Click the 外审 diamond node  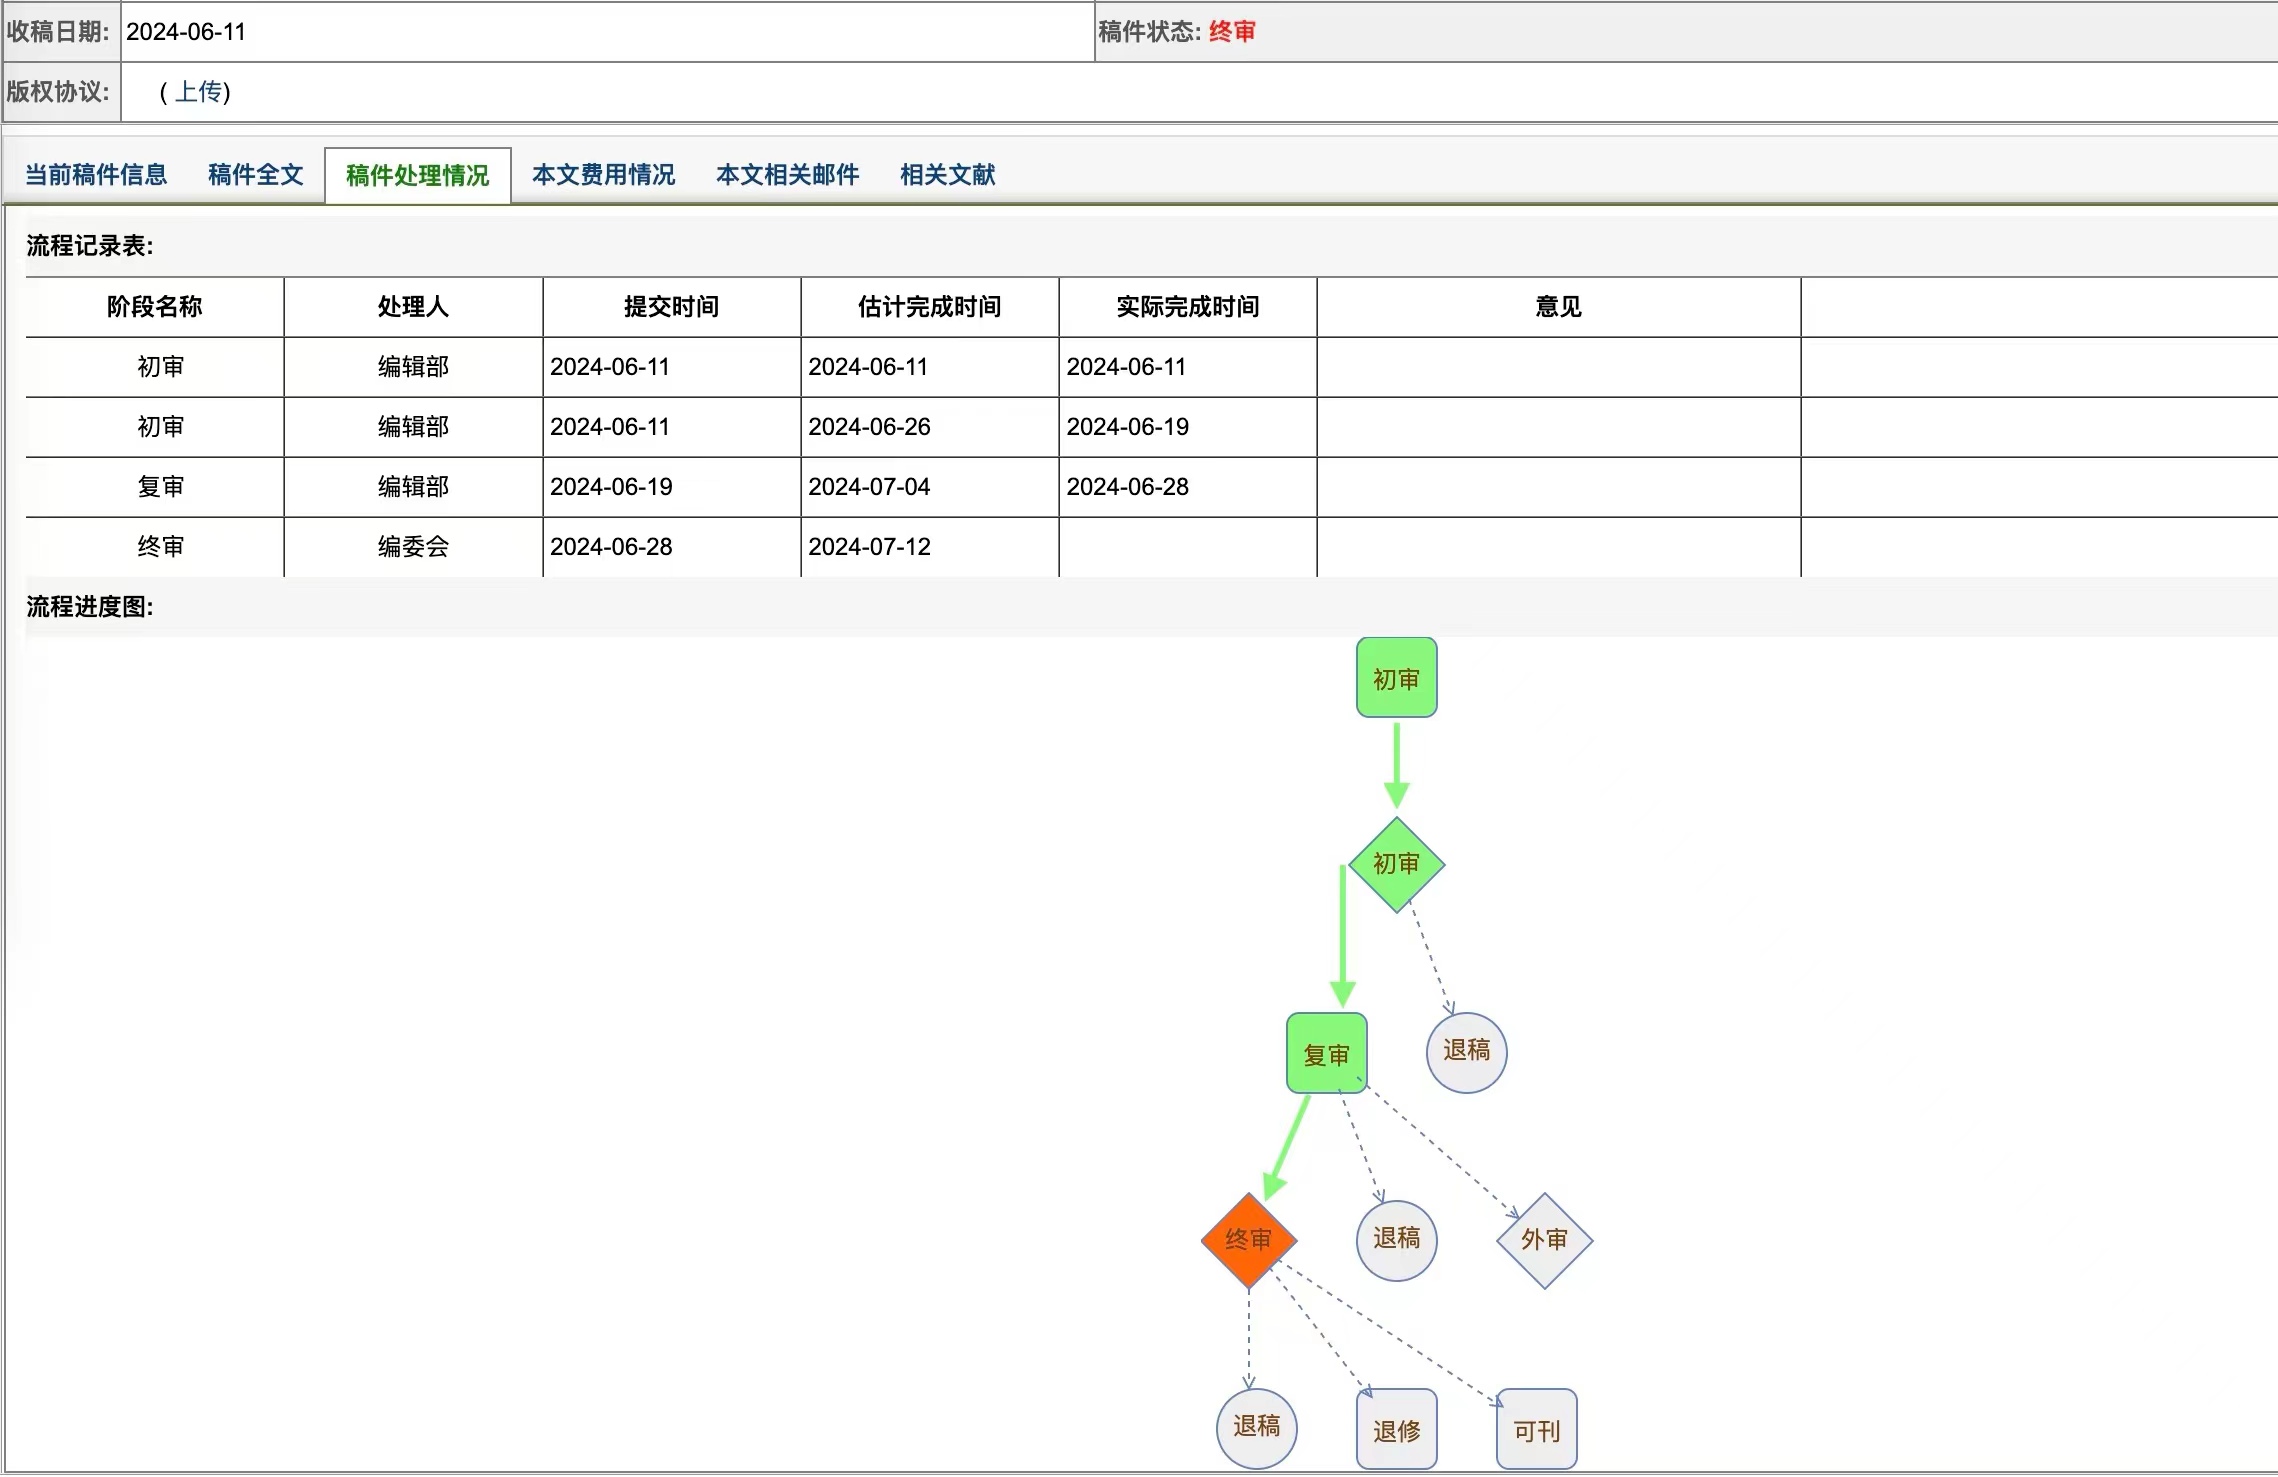click(x=1544, y=1240)
